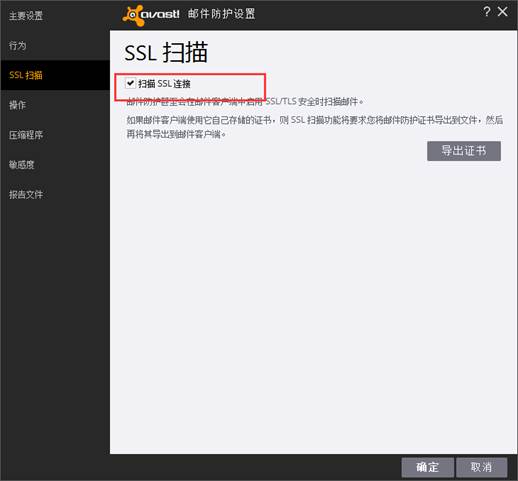Close the mail shield settings dialog
The width and height of the screenshot is (518, 481).
click(x=503, y=12)
